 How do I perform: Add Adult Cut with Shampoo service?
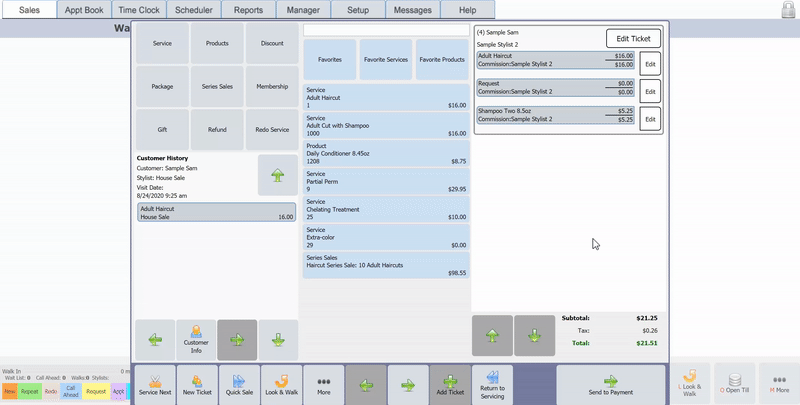tap(386, 125)
